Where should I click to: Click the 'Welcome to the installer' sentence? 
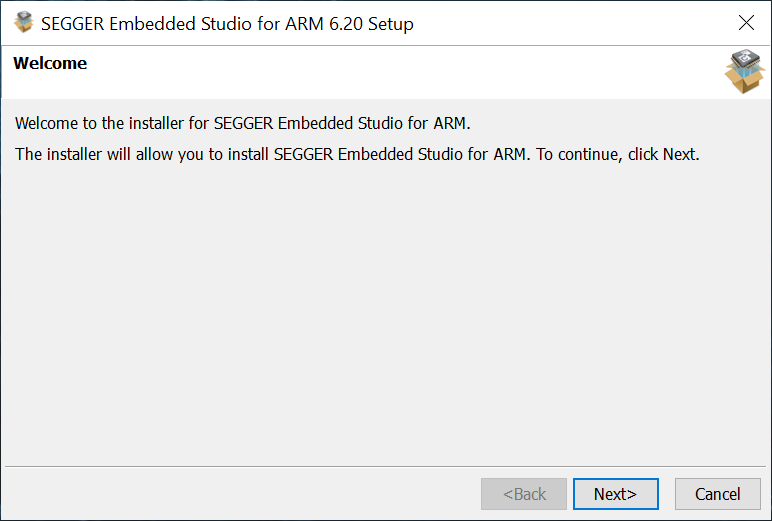242,124
